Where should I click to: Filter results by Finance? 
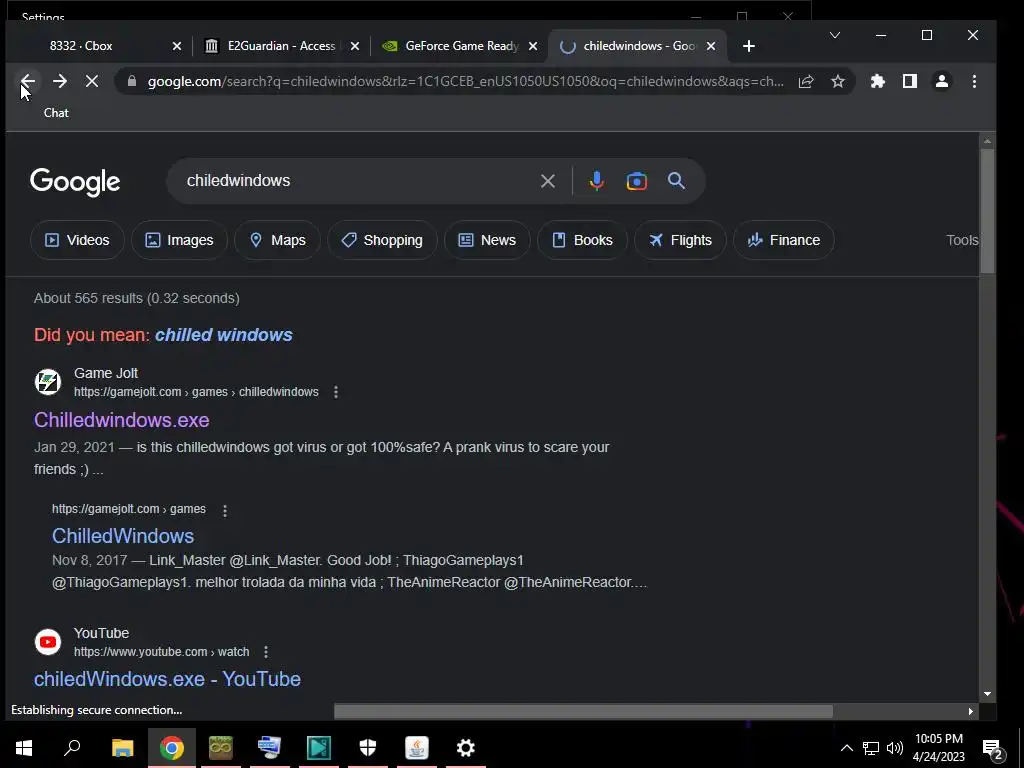(x=784, y=240)
